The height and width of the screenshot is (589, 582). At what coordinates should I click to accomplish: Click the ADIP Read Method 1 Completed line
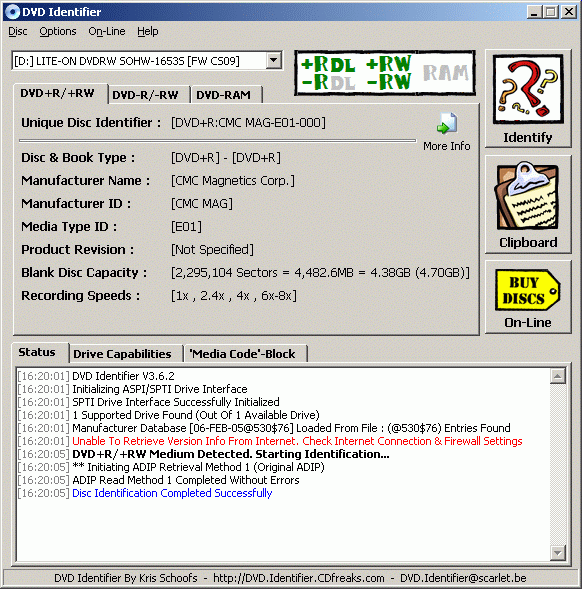click(186, 480)
